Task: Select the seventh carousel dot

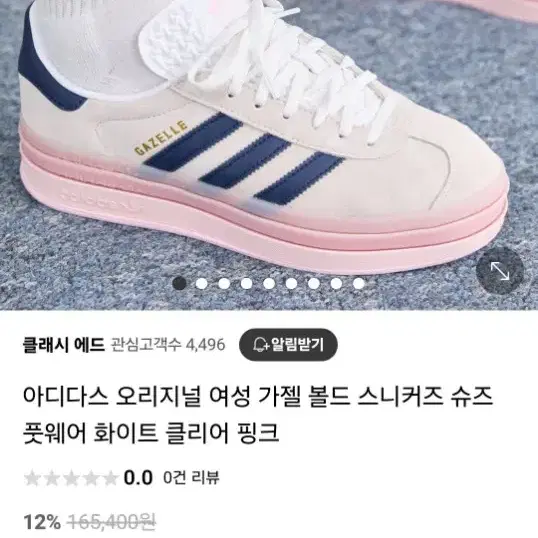Action: (x=314, y=283)
